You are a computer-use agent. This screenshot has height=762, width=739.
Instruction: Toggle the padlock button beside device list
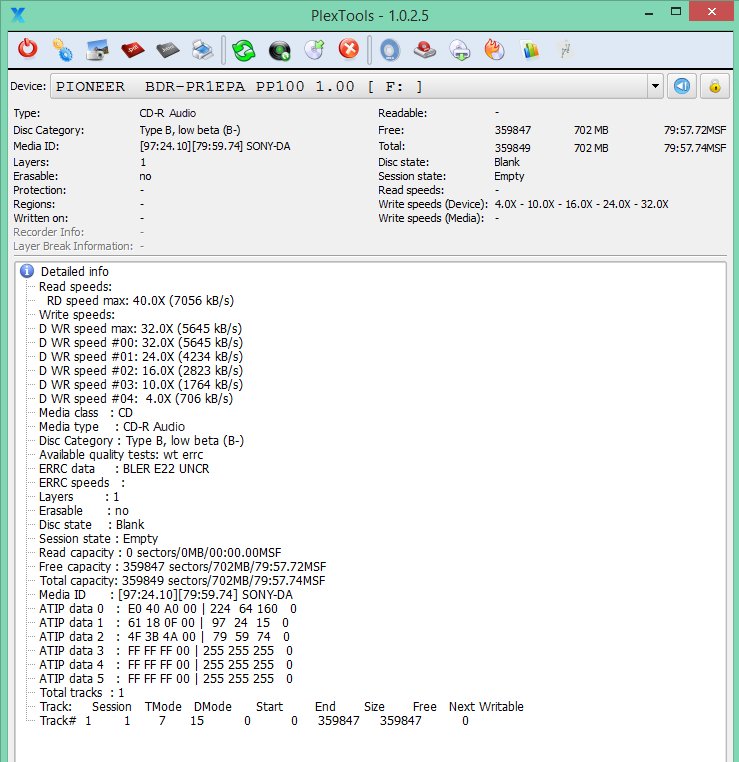[714, 86]
